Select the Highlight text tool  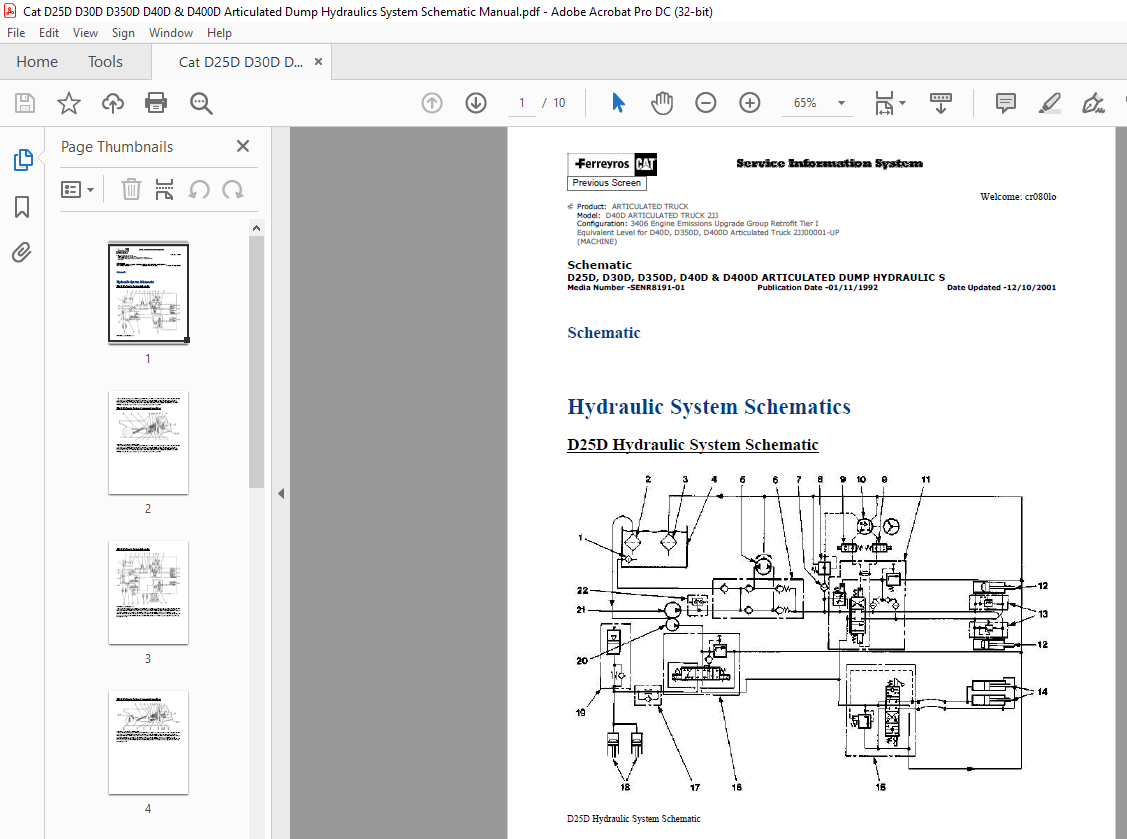1049,104
